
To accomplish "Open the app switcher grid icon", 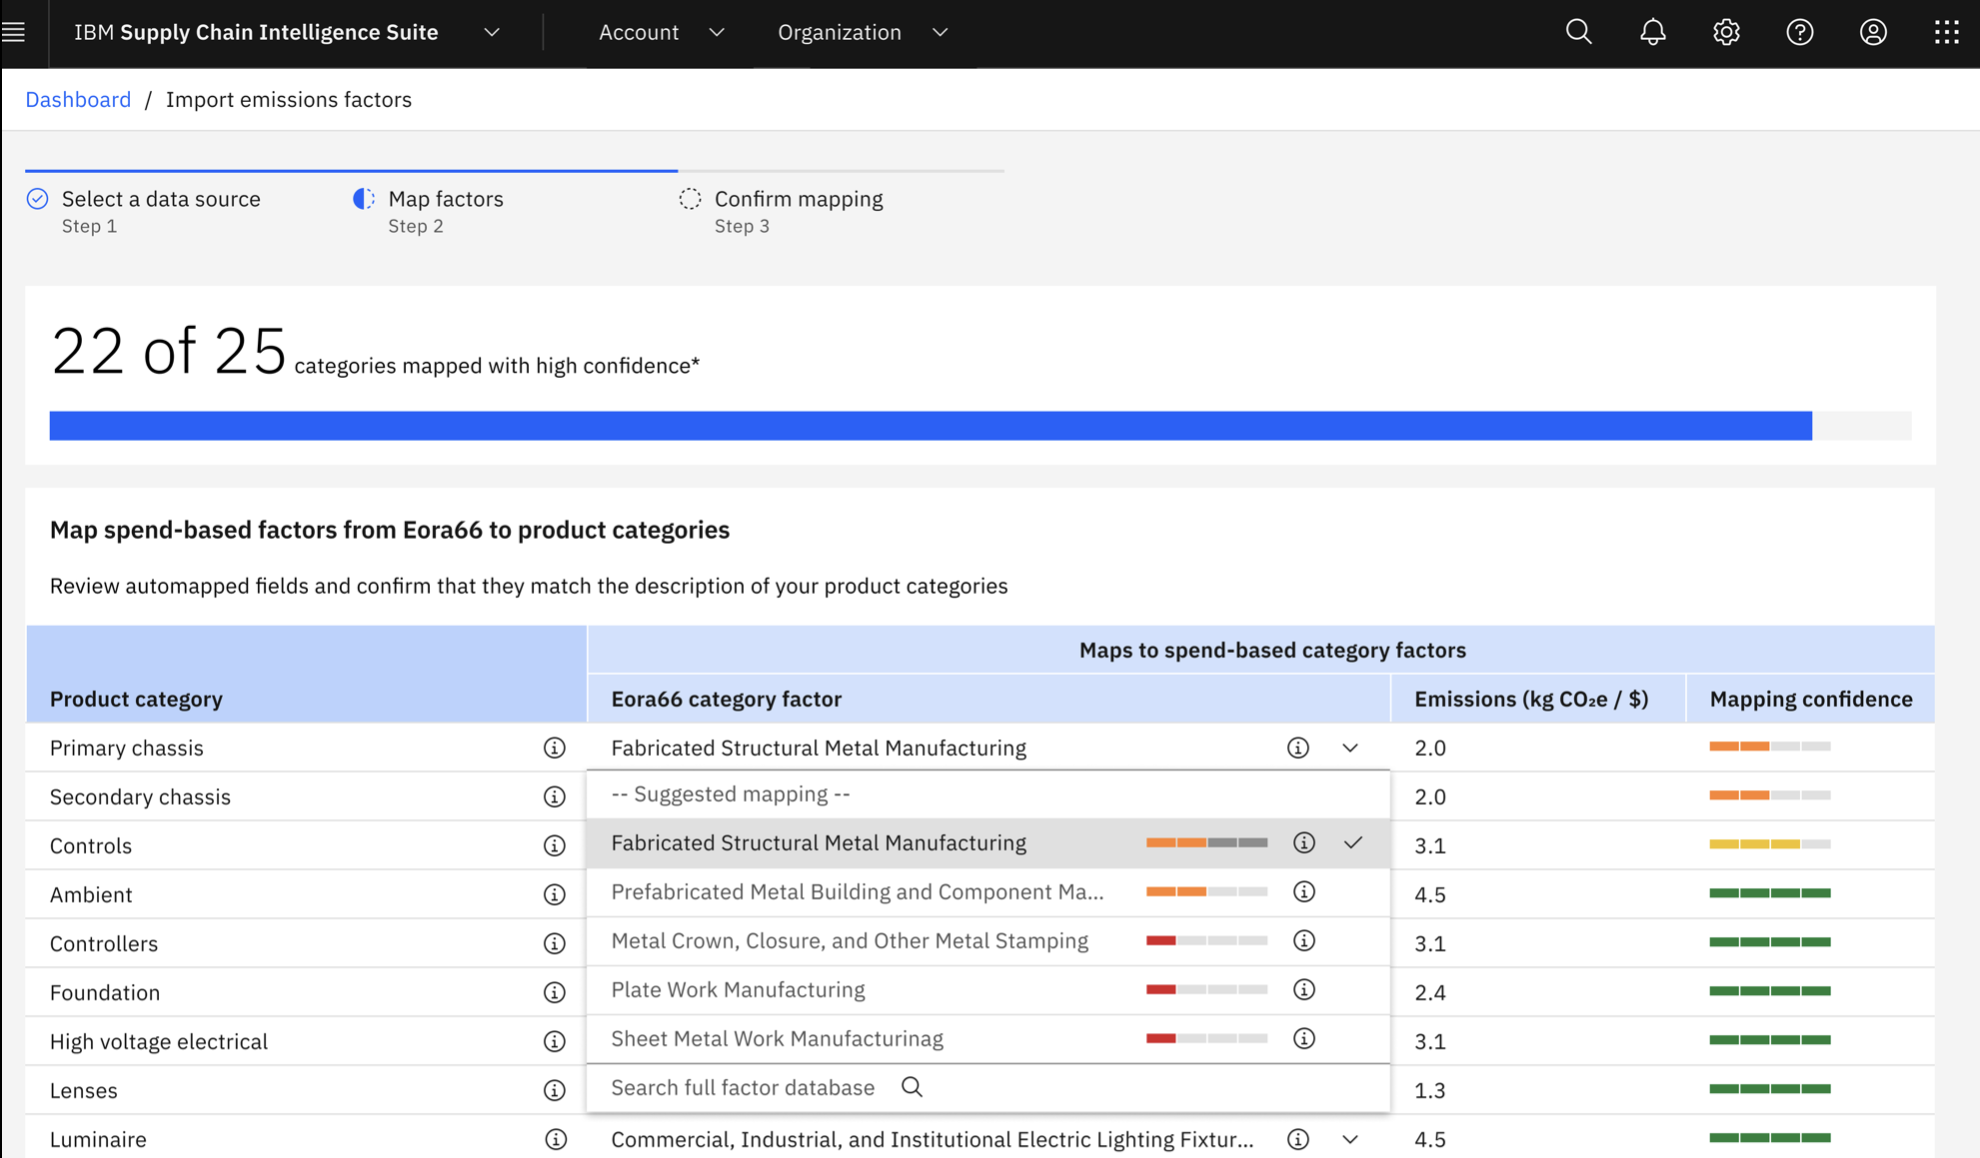I will 1946,32.
